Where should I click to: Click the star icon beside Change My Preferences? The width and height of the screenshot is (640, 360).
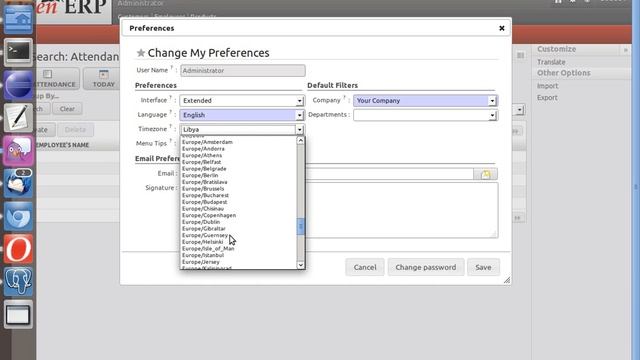pos(141,53)
